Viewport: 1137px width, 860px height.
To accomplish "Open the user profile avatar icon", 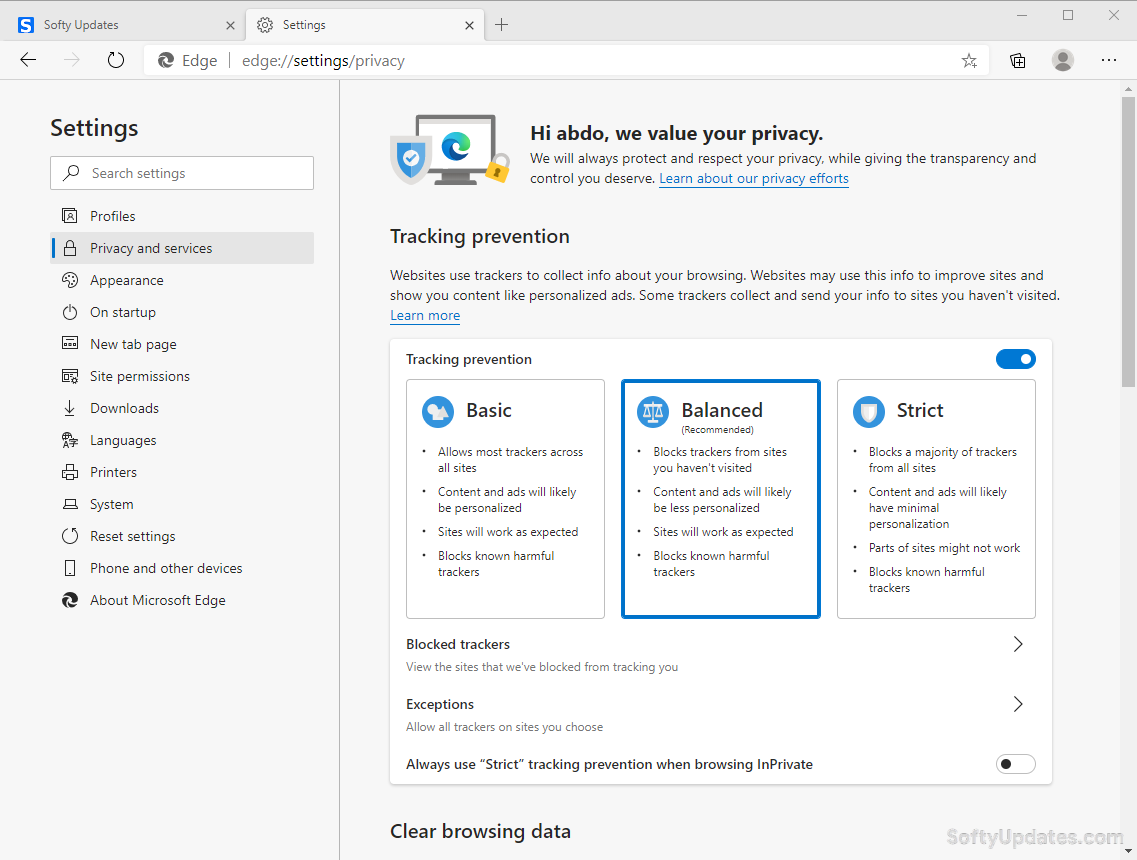I will (x=1062, y=60).
